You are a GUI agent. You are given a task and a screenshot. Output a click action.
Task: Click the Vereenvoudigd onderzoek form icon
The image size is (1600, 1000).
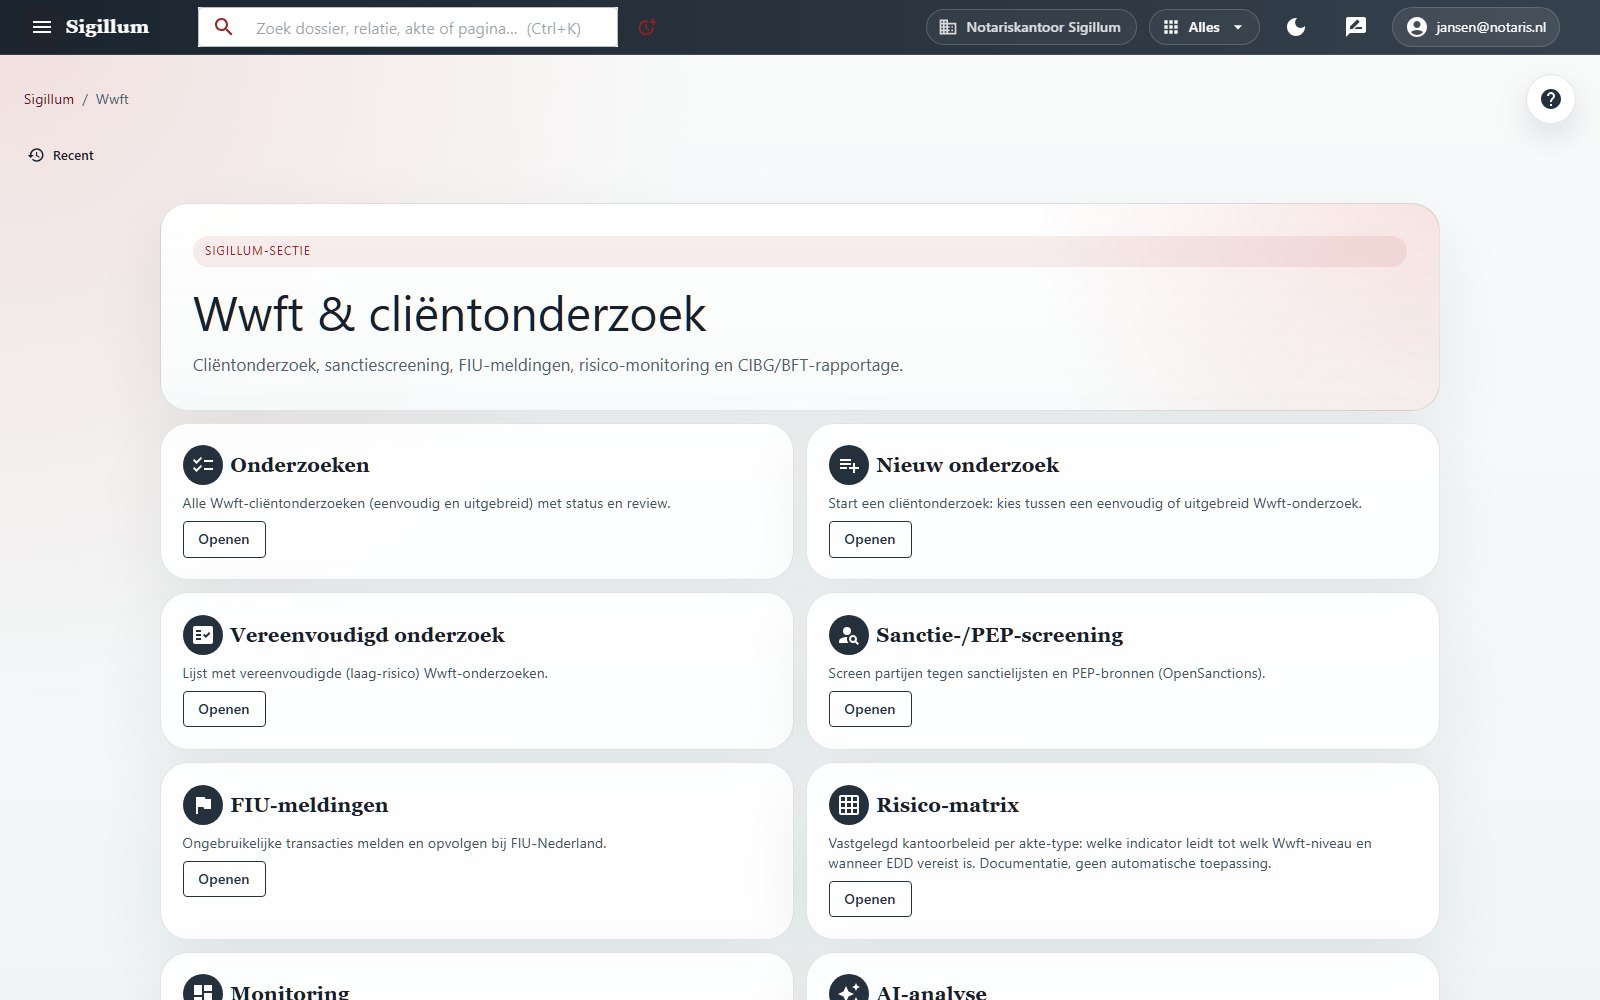202,635
